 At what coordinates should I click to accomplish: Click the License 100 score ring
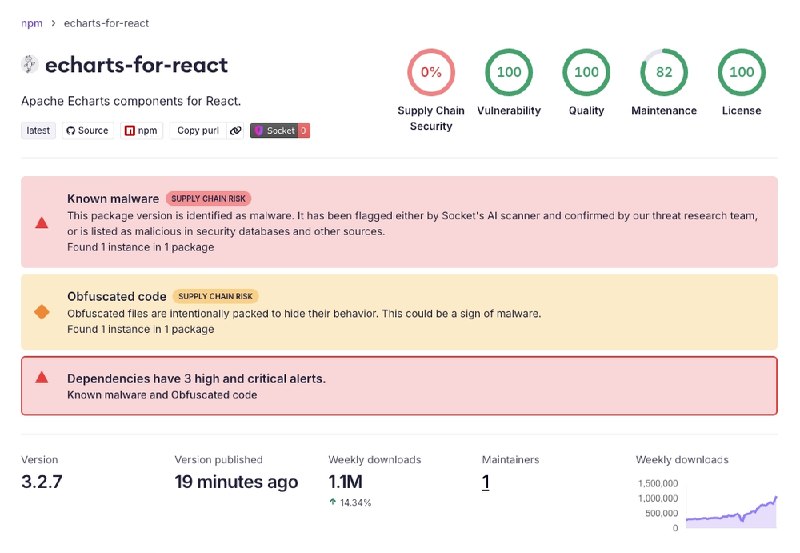pos(741,72)
